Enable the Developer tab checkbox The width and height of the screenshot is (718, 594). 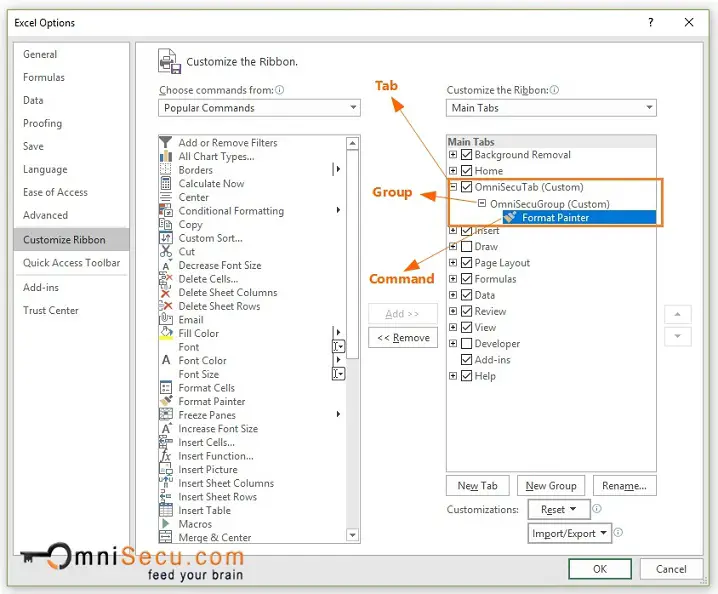(x=466, y=343)
